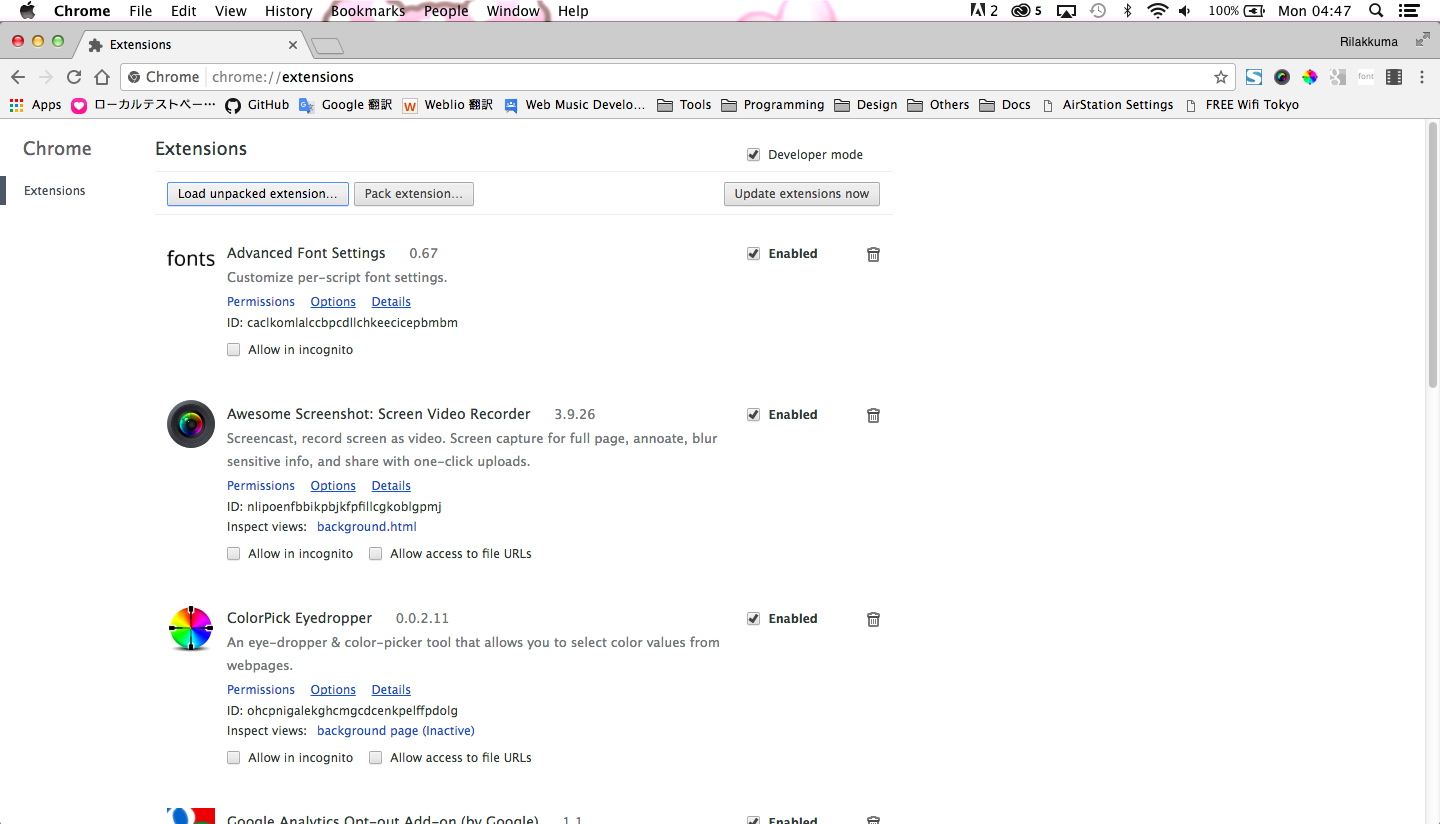
Task: Select Extensions in the left sidebar
Action: [x=55, y=191]
